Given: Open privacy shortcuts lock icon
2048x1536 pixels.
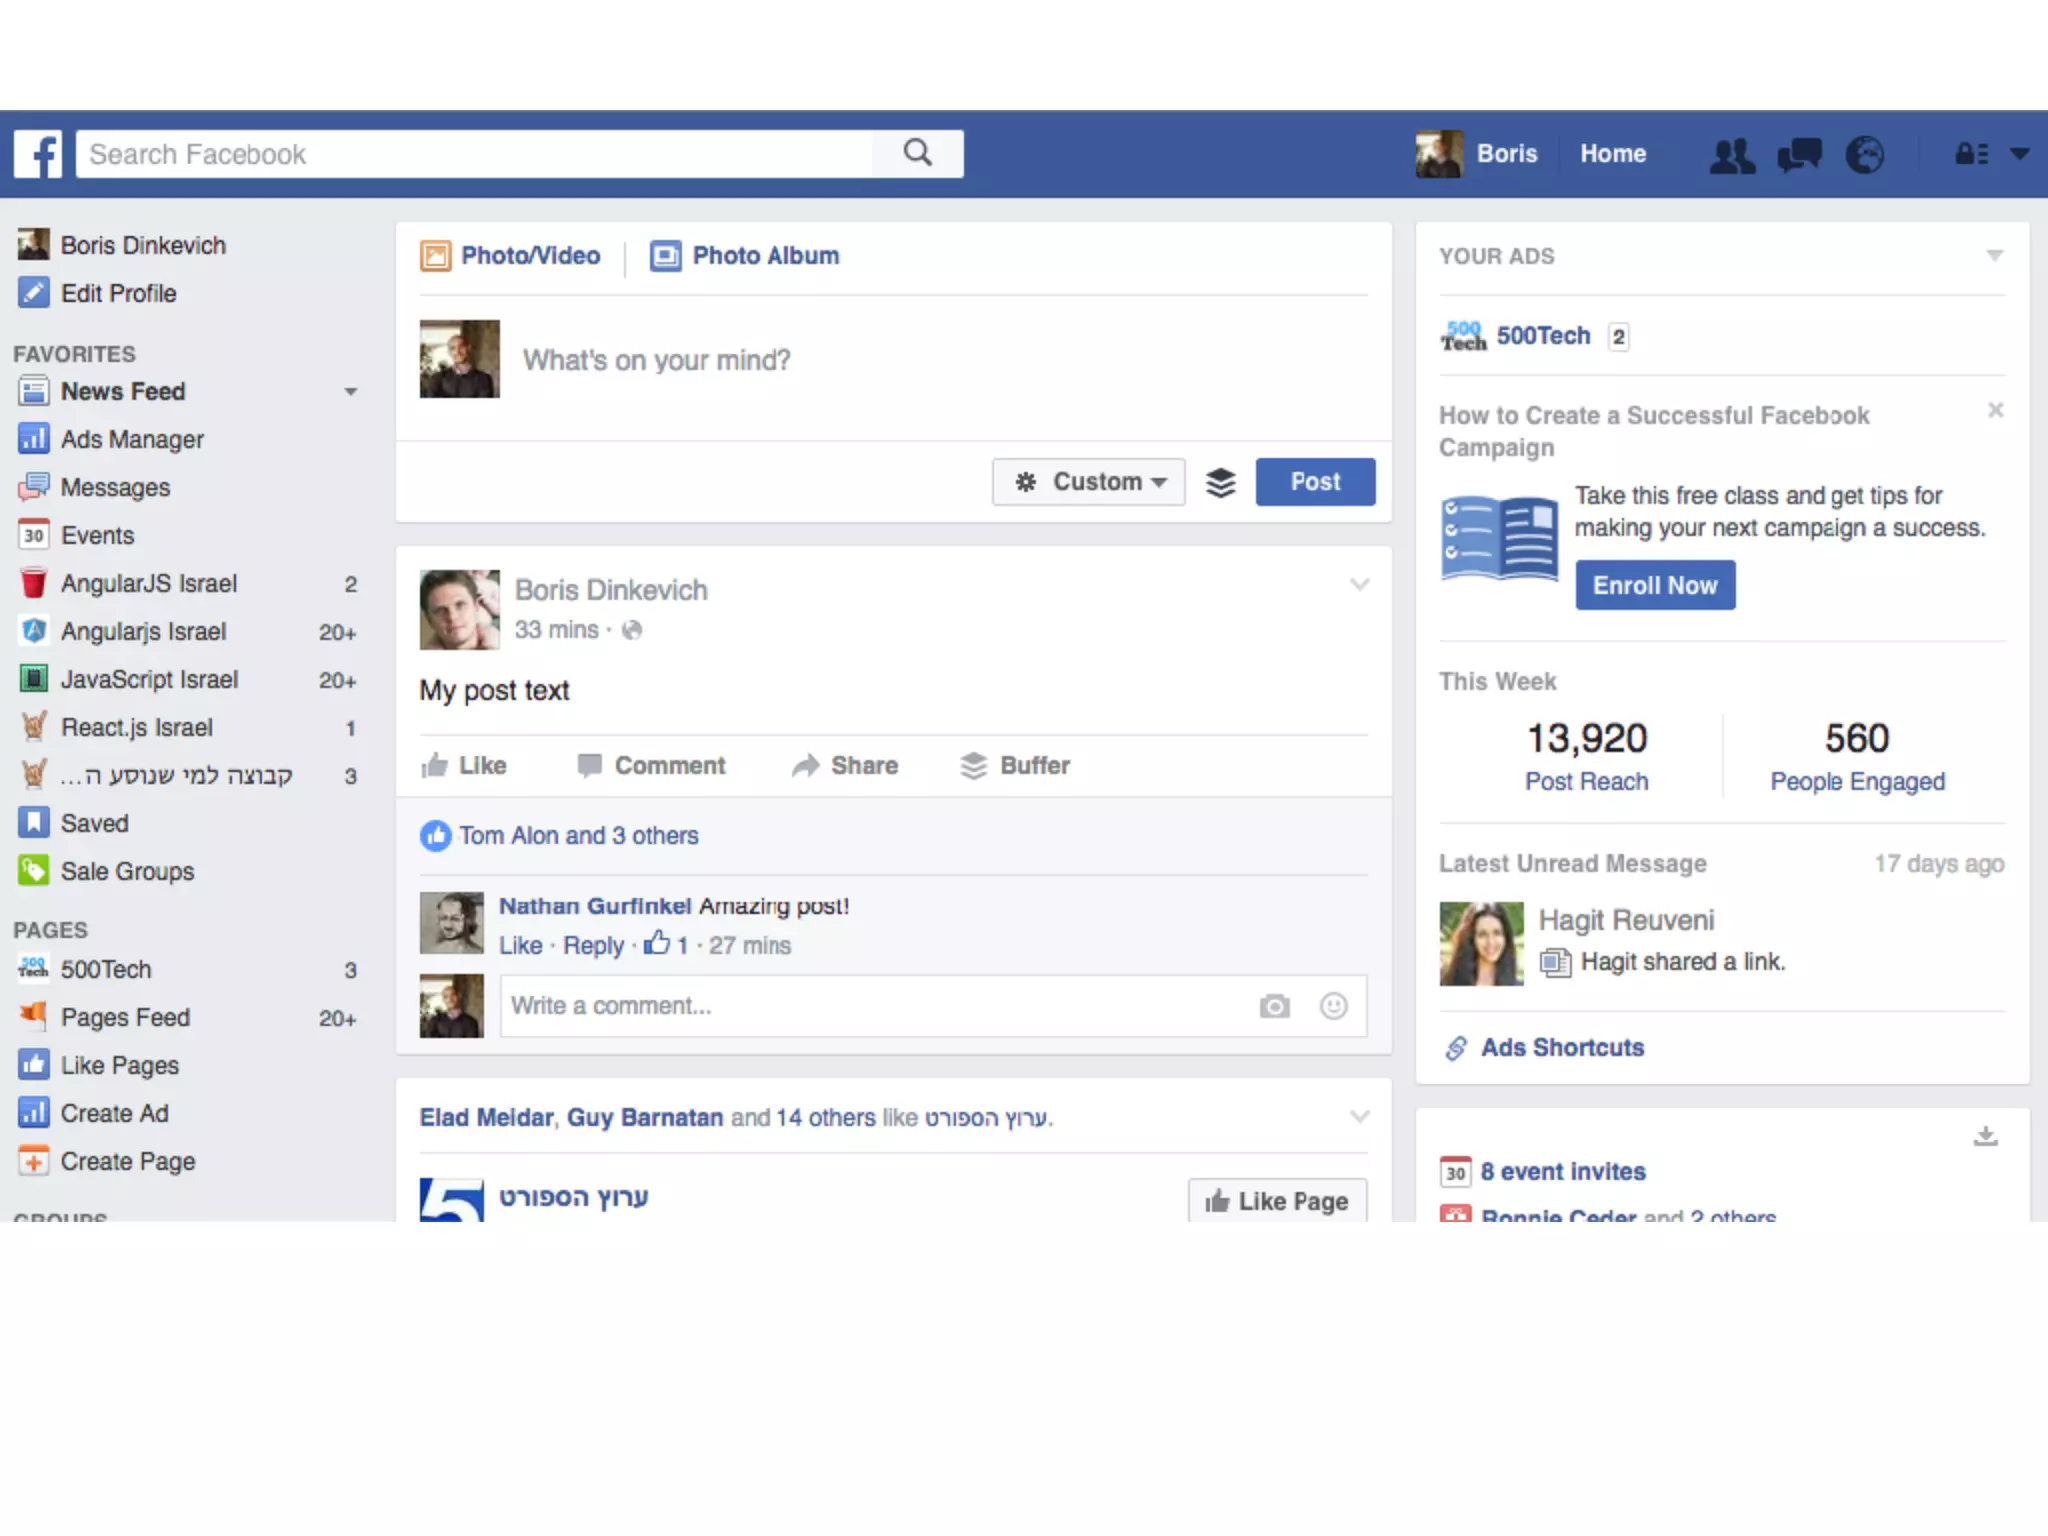Looking at the screenshot, I should coord(1971,154).
